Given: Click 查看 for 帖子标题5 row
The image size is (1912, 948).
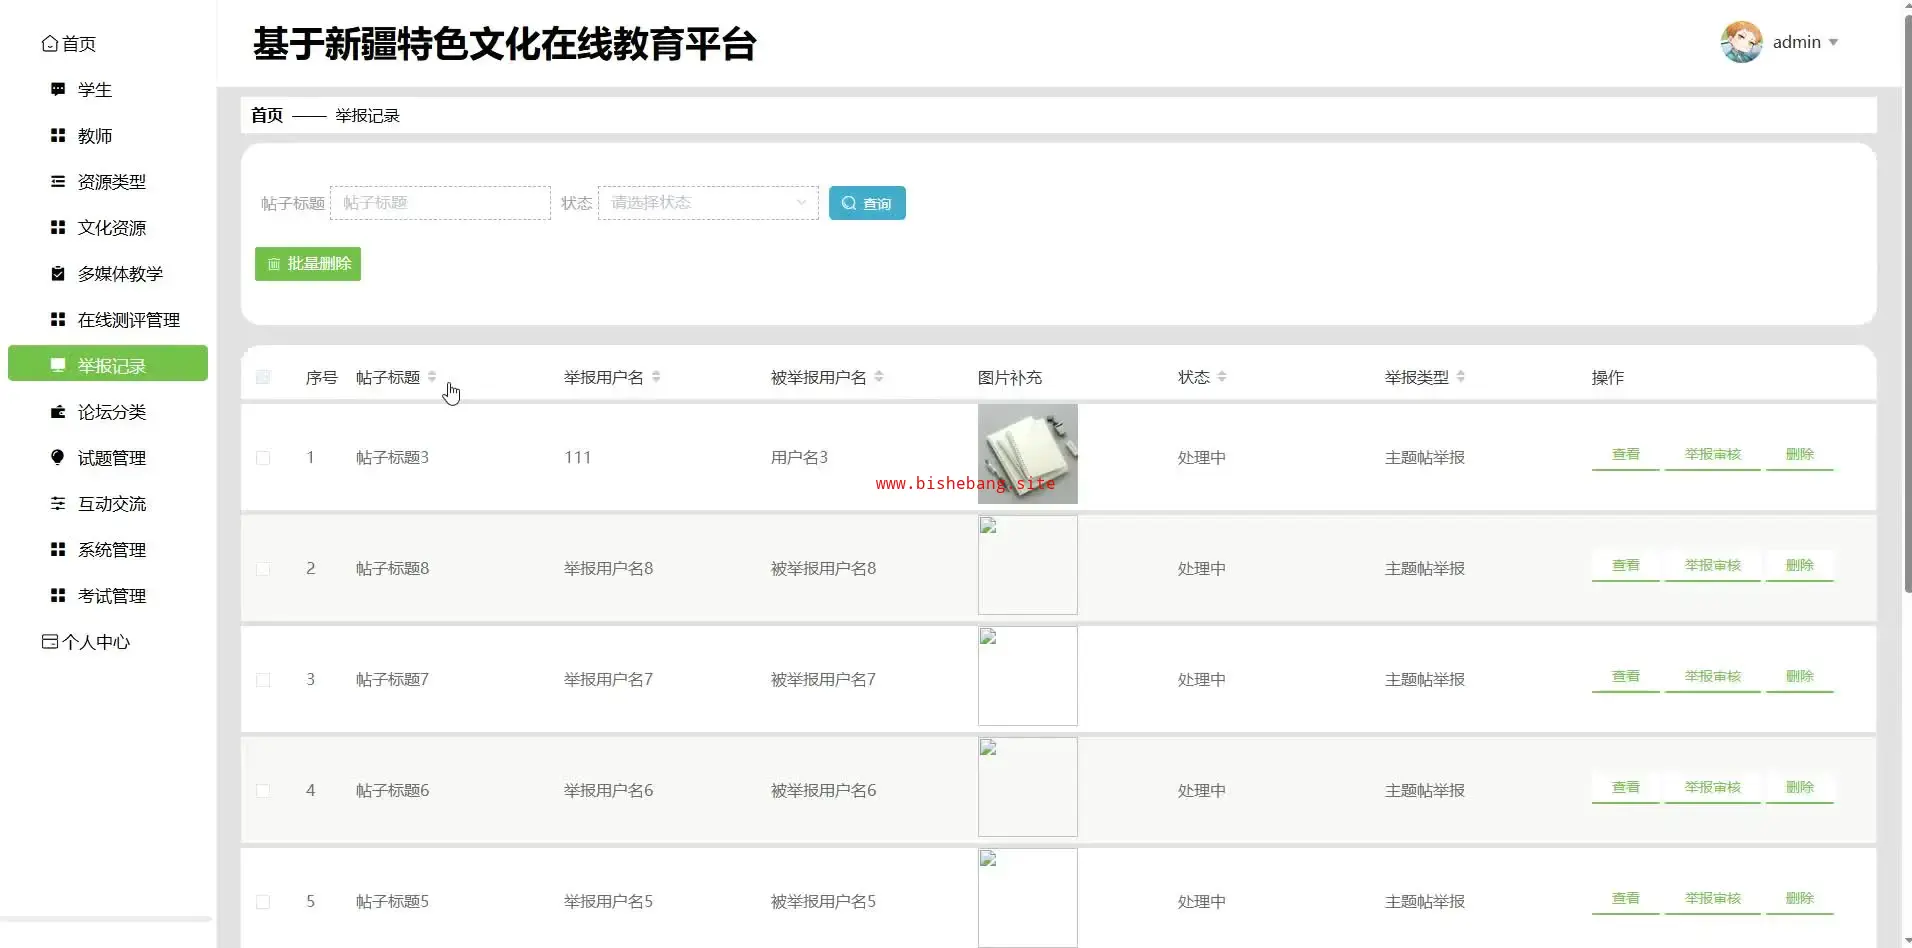Looking at the screenshot, I should coord(1626,899).
